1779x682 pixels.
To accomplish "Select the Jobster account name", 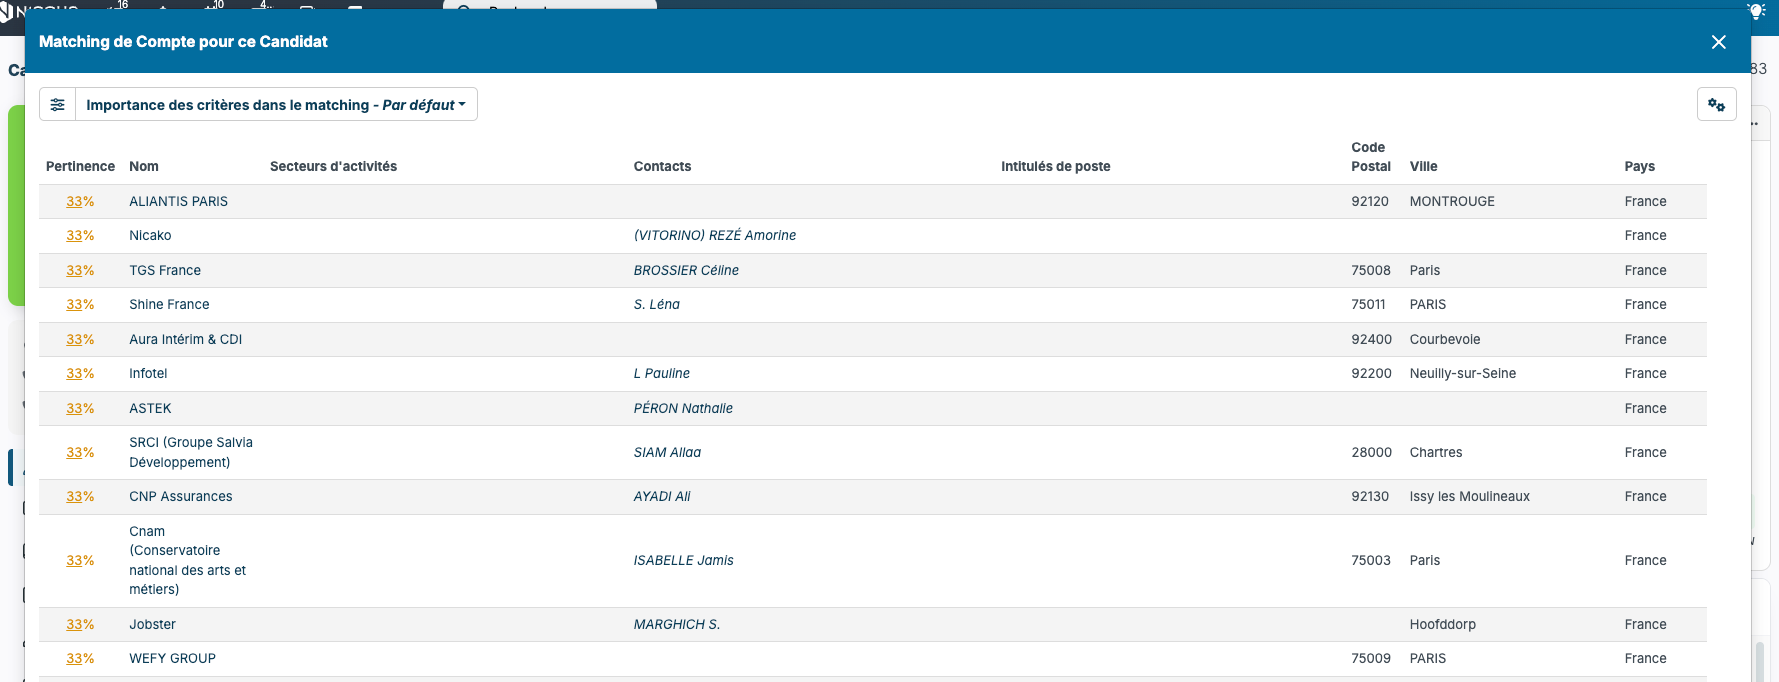I will pos(152,624).
